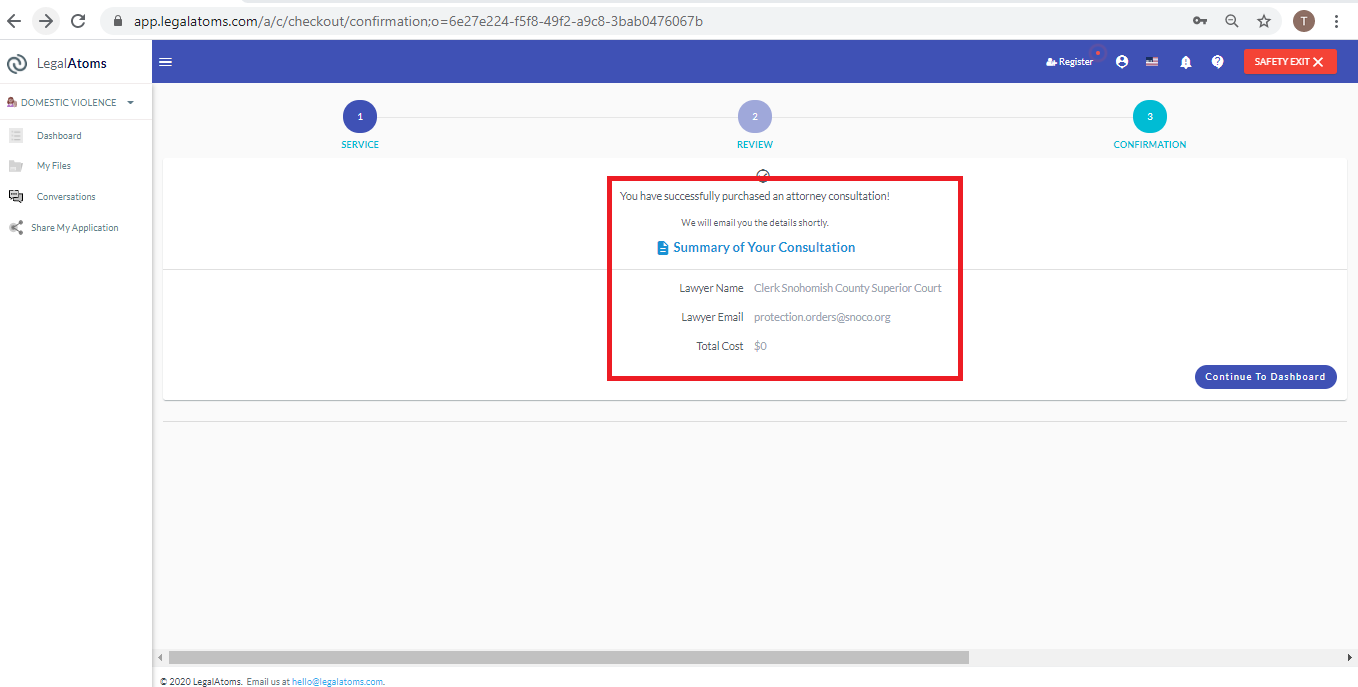Click the Total Cost value $0
1358x687 pixels.
pos(760,346)
